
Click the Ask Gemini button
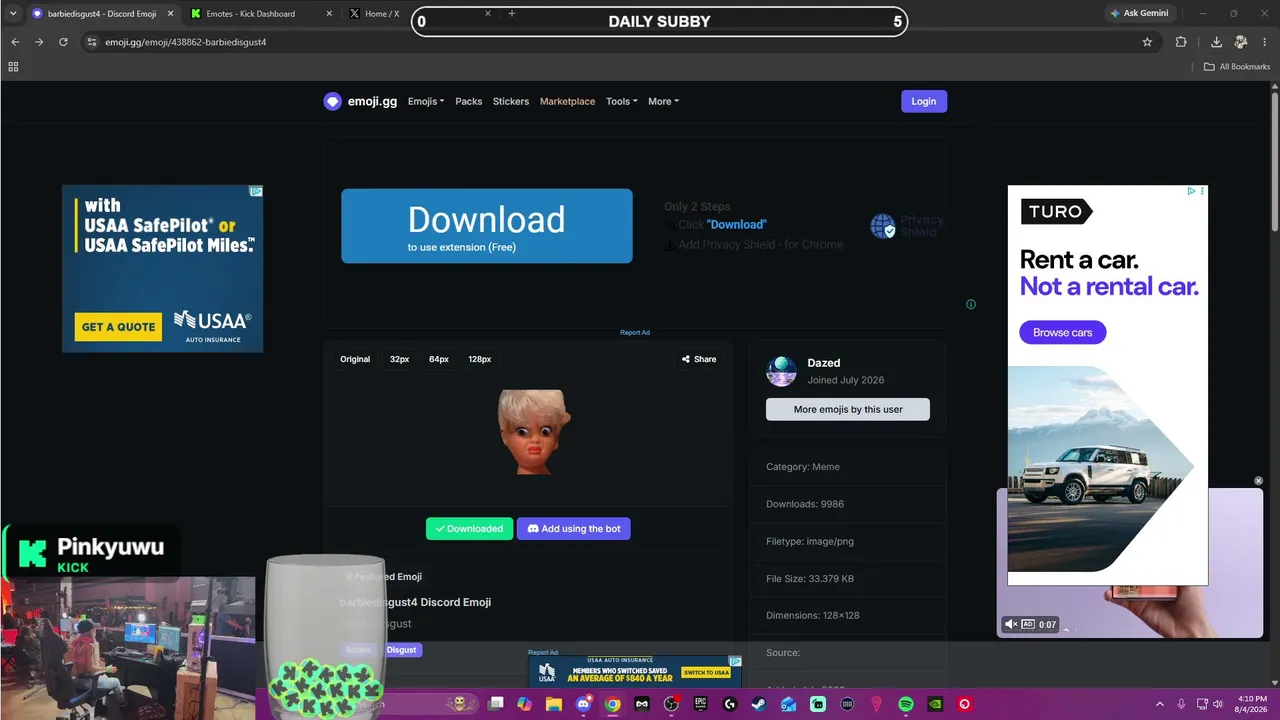[1139, 14]
